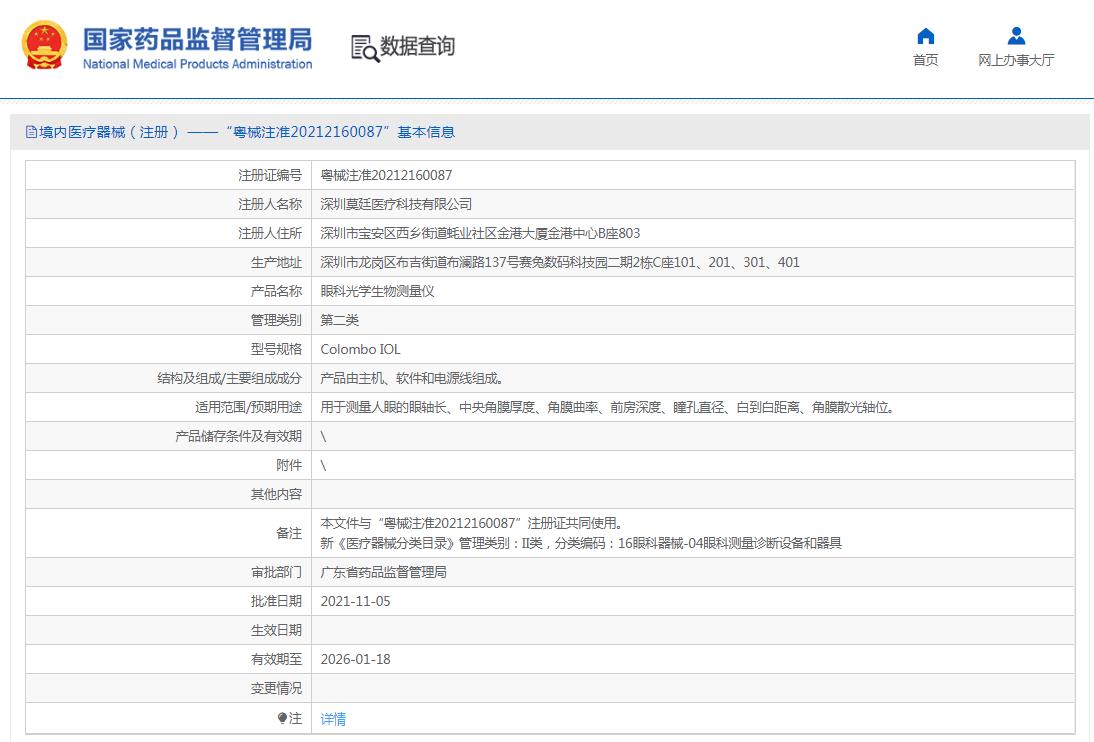
Task: Click the 型号规格 label
Action: [x=276, y=349]
